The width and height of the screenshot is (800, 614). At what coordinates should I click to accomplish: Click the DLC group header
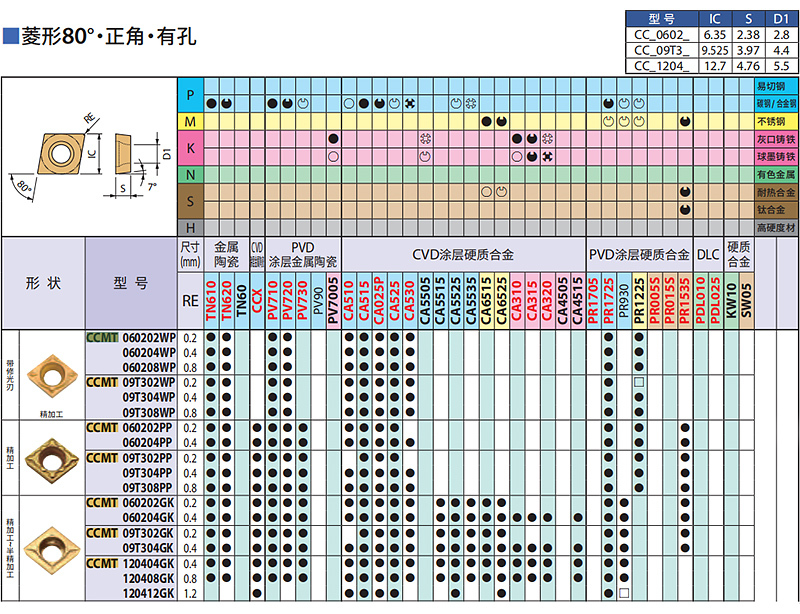pyautogui.click(x=708, y=255)
